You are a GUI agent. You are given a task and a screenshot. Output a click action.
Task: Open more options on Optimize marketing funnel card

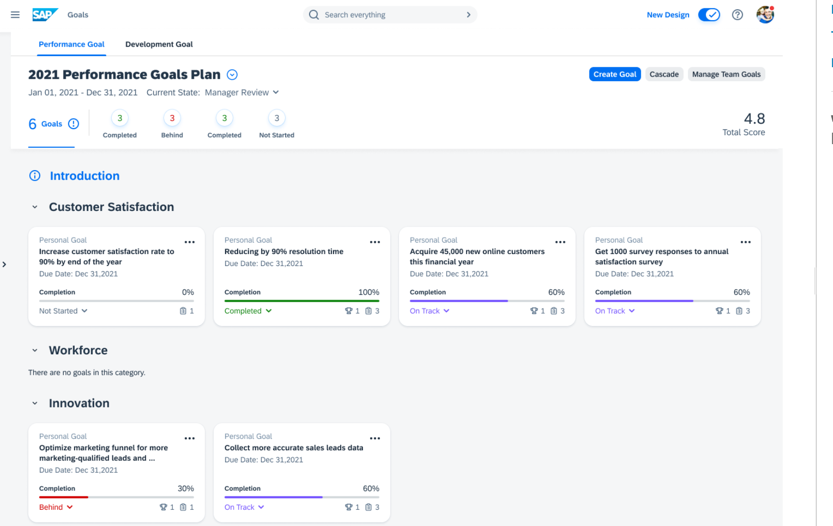(190, 438)
